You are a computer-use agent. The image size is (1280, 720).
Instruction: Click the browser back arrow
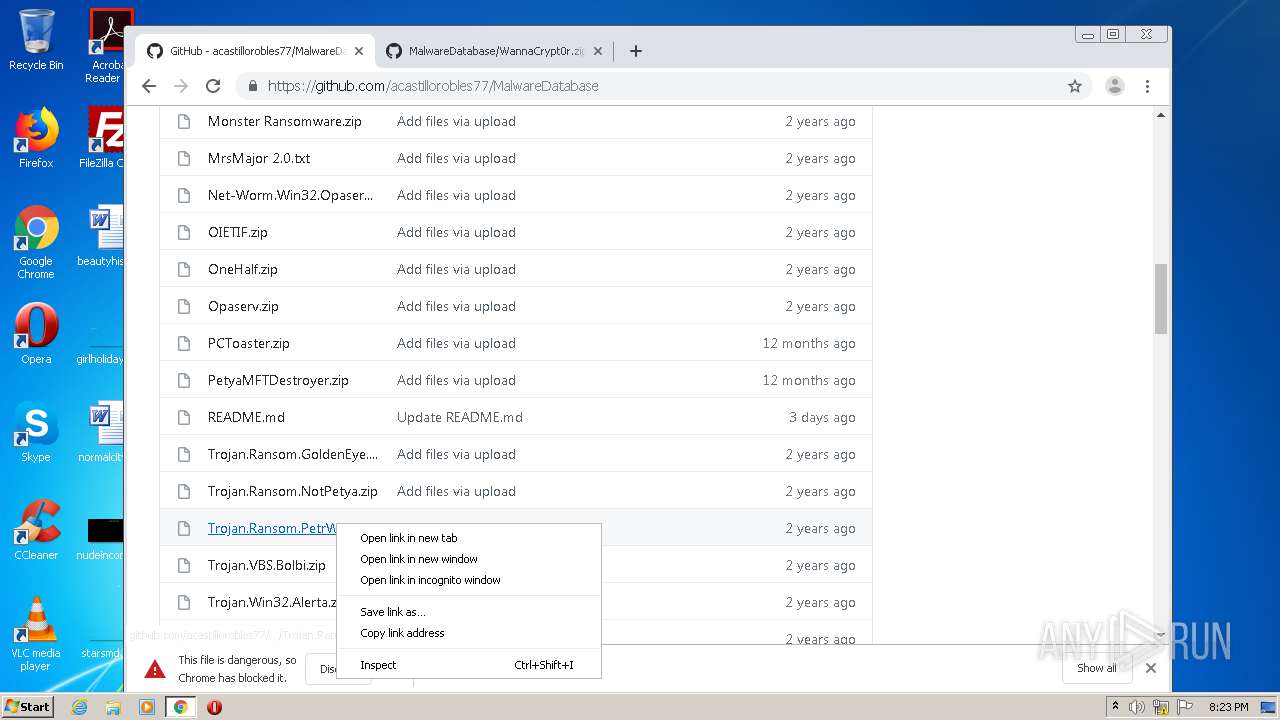(149, 86)
